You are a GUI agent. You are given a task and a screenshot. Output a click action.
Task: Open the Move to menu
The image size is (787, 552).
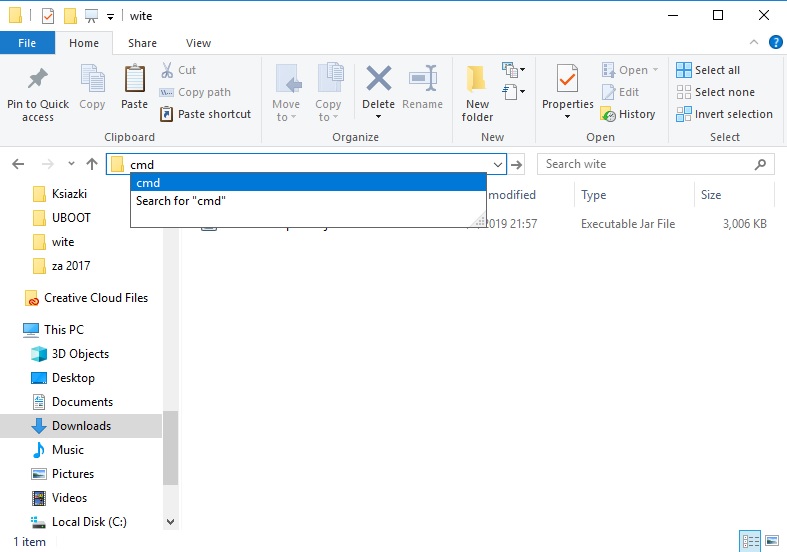[286, 93]
